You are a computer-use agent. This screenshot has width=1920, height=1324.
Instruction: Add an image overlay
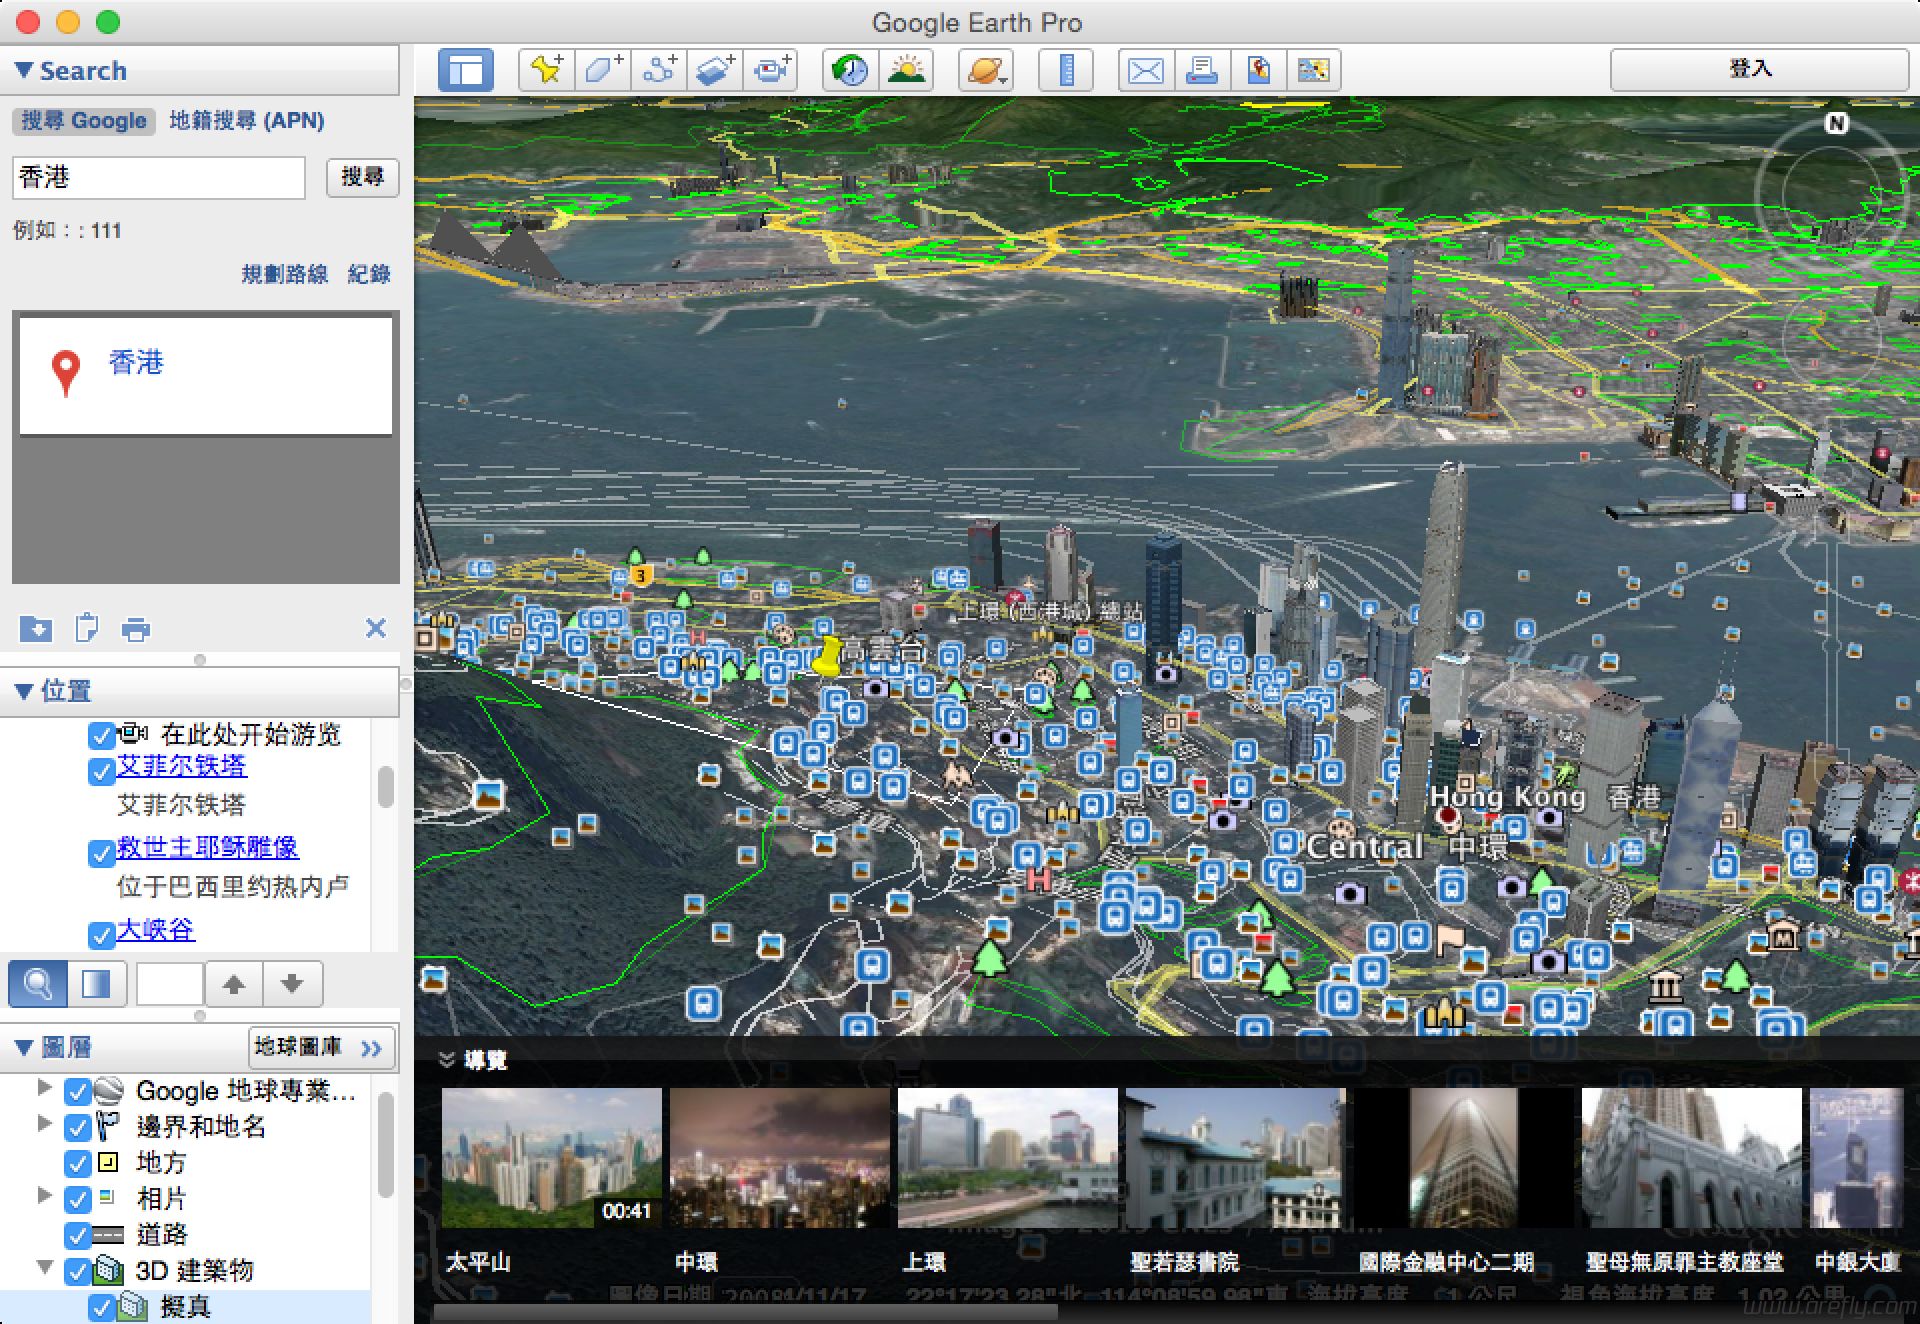715,70
